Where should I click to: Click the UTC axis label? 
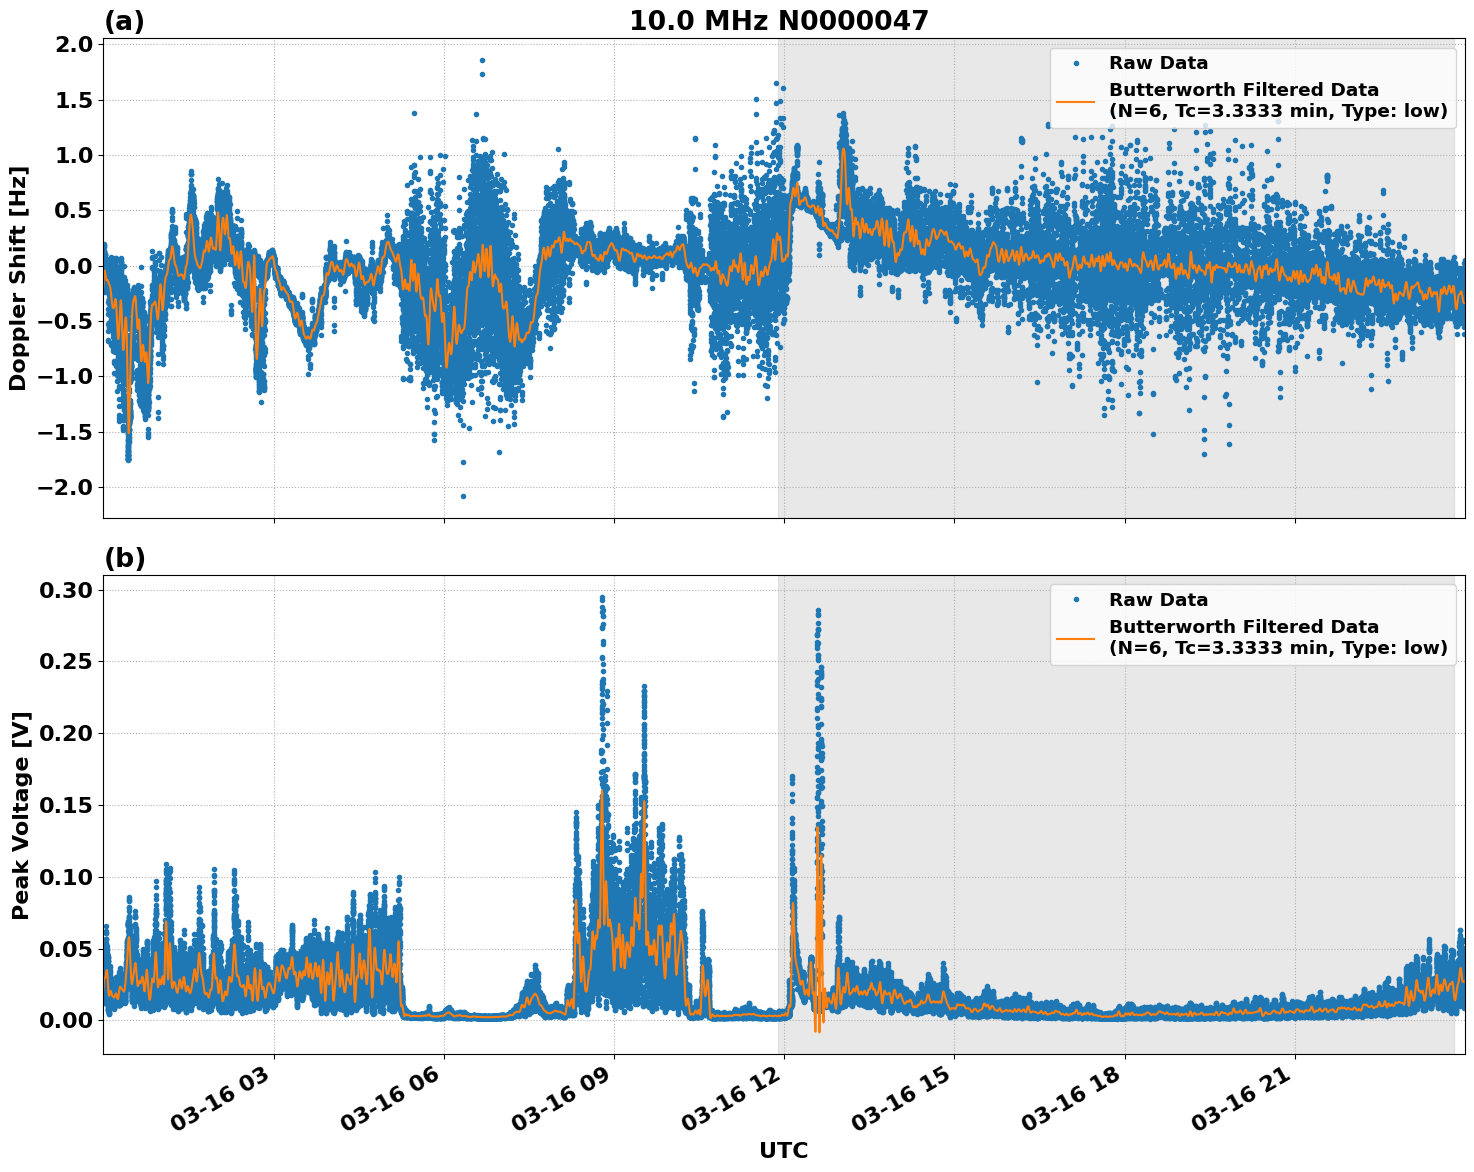782,1150
